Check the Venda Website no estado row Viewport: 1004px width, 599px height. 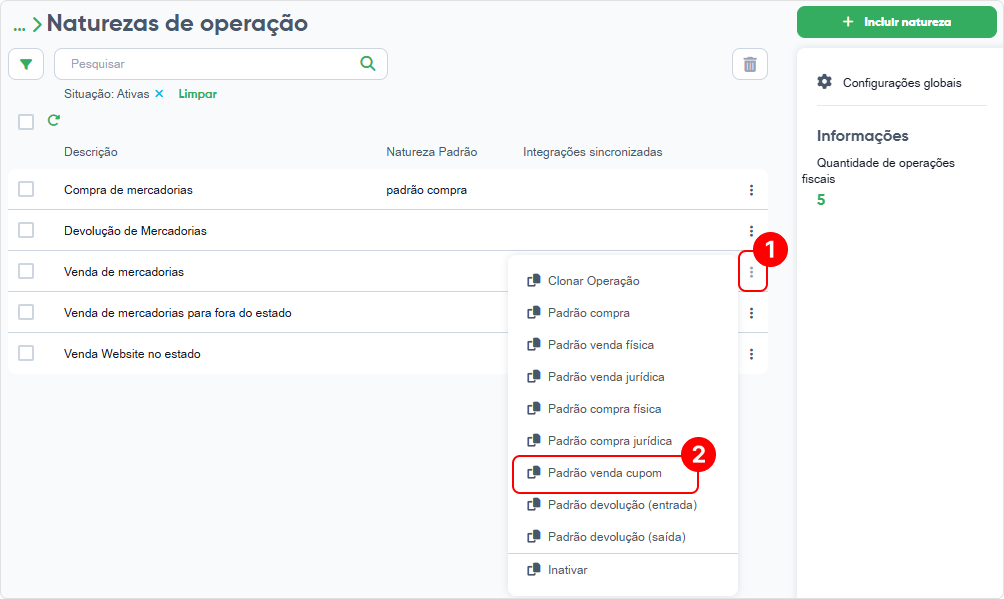[x=26, y=353]
